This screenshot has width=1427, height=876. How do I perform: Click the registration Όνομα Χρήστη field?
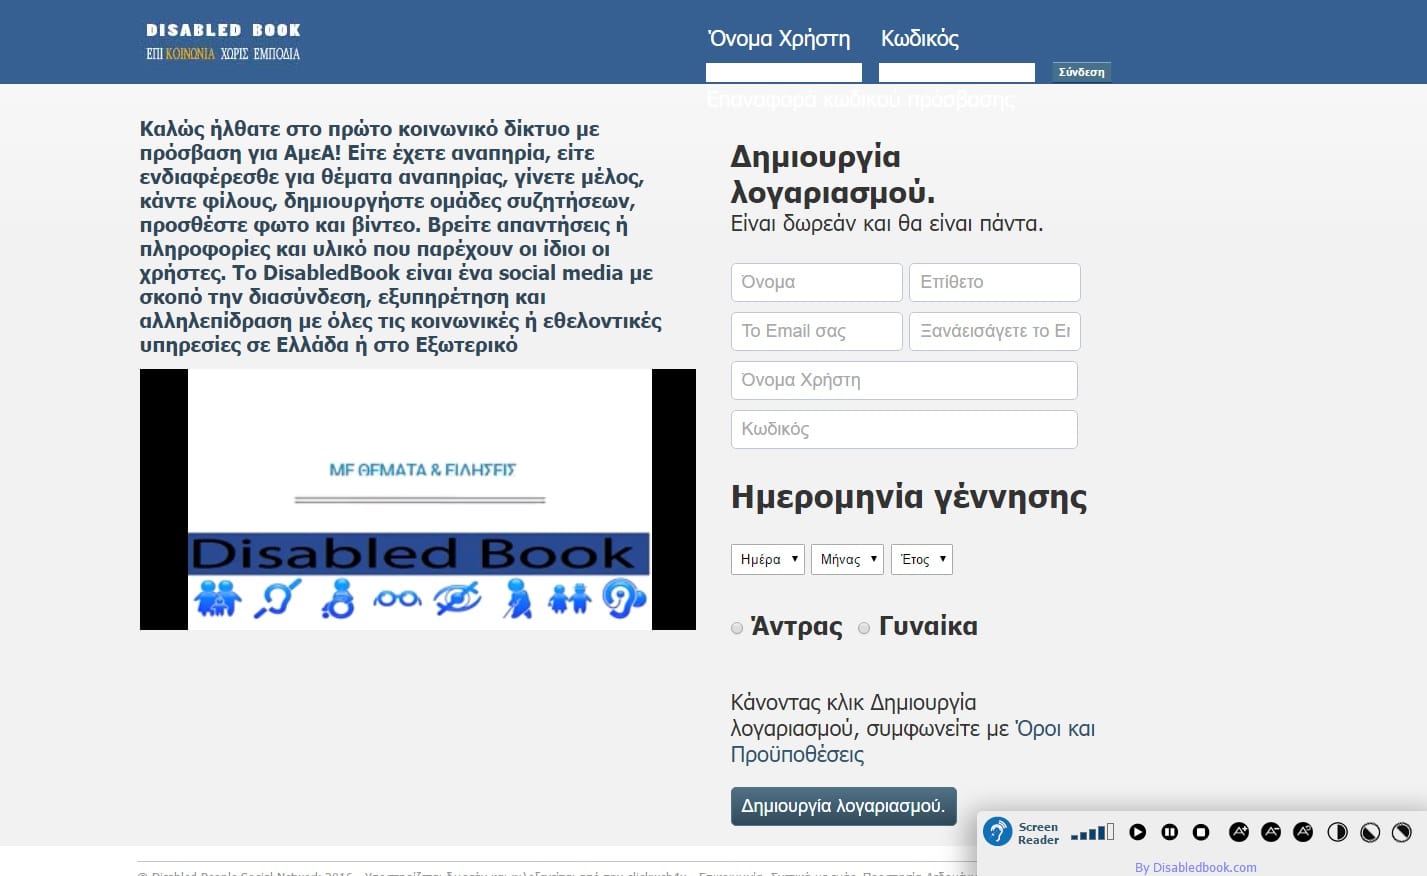click(x=904, y=380)
